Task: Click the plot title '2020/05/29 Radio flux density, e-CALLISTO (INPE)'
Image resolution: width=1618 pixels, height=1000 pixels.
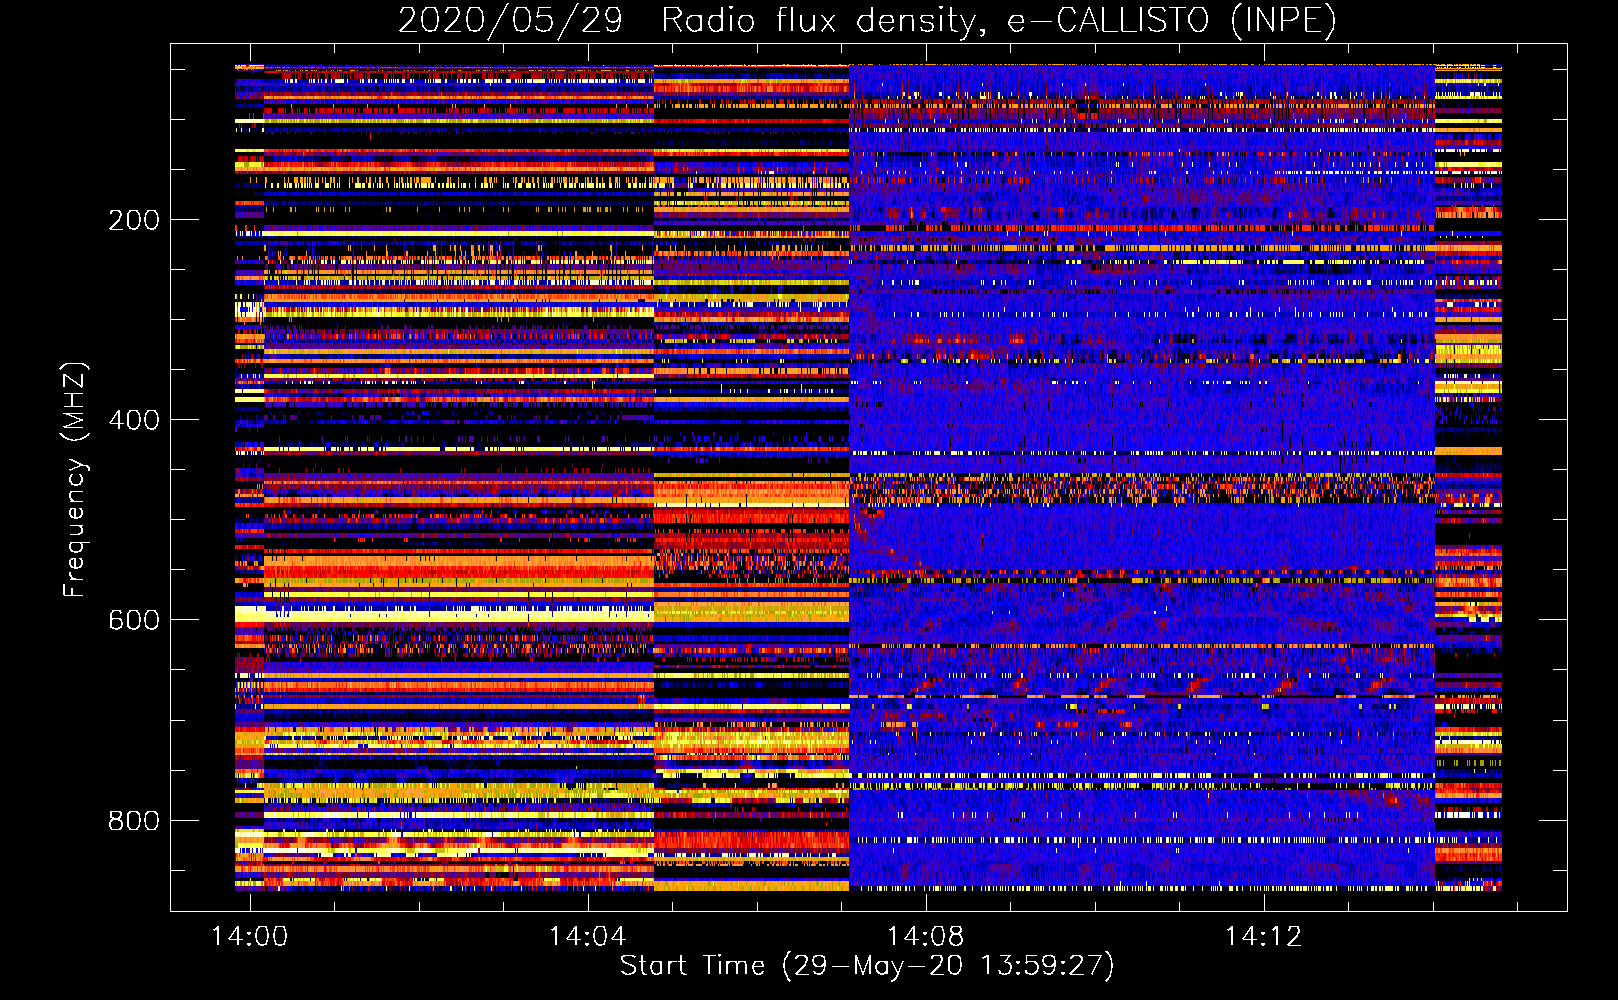Action: tap(867, 20)
